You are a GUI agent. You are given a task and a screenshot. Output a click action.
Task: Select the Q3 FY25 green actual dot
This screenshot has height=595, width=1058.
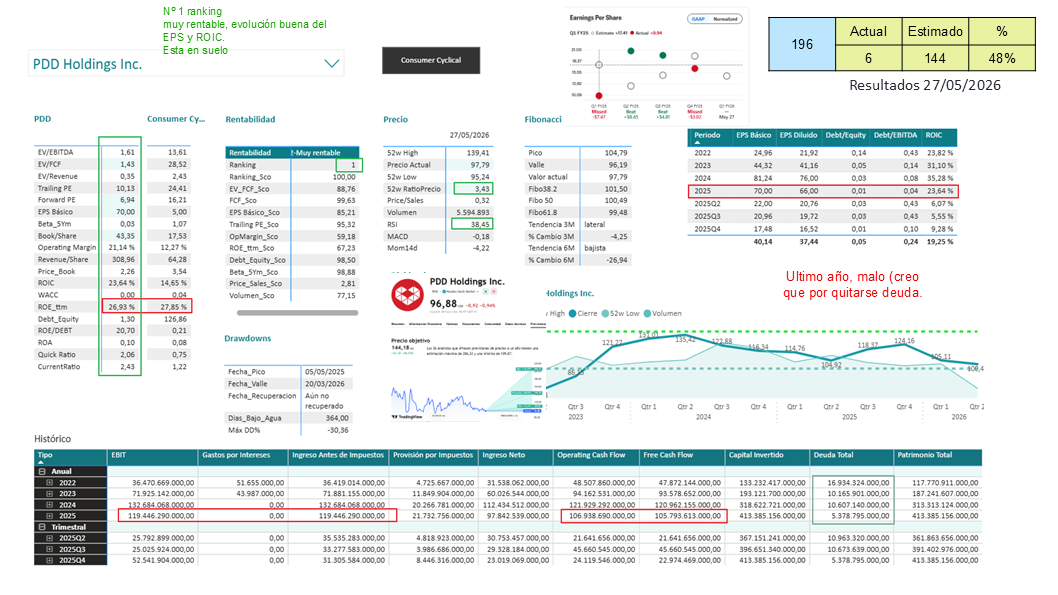[663, 55]
